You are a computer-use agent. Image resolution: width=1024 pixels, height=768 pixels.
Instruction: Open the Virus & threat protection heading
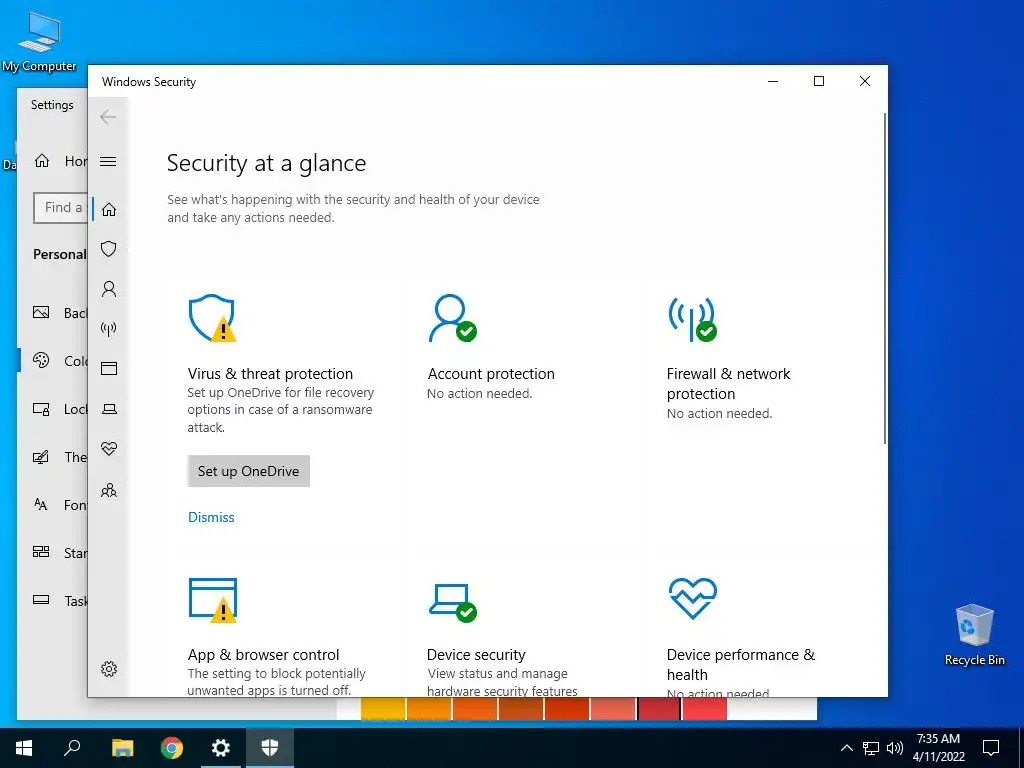tap(270, 374)
